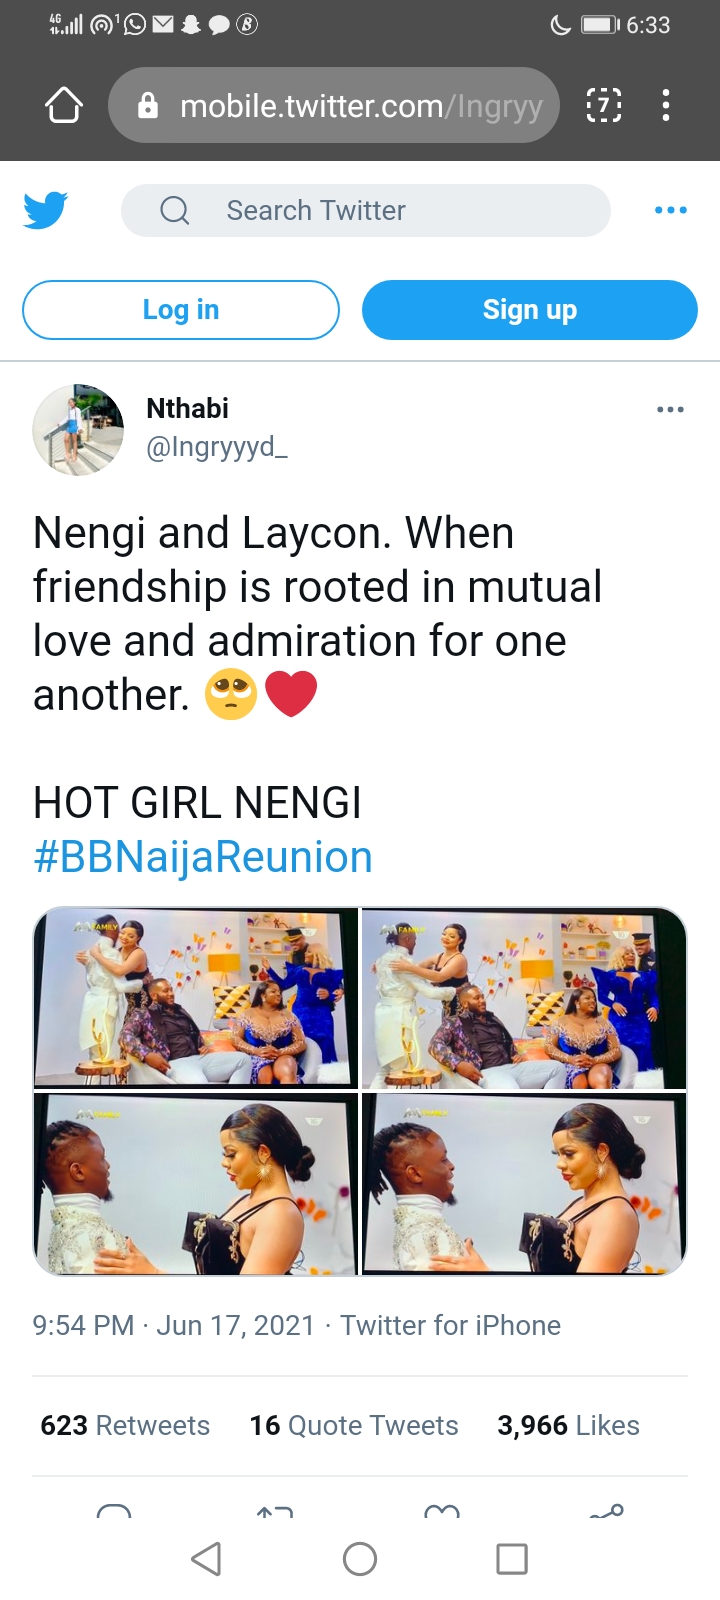Tap the Android recent apps square icon
This screenshot has height=1600, width=720.
(512, 1558)
